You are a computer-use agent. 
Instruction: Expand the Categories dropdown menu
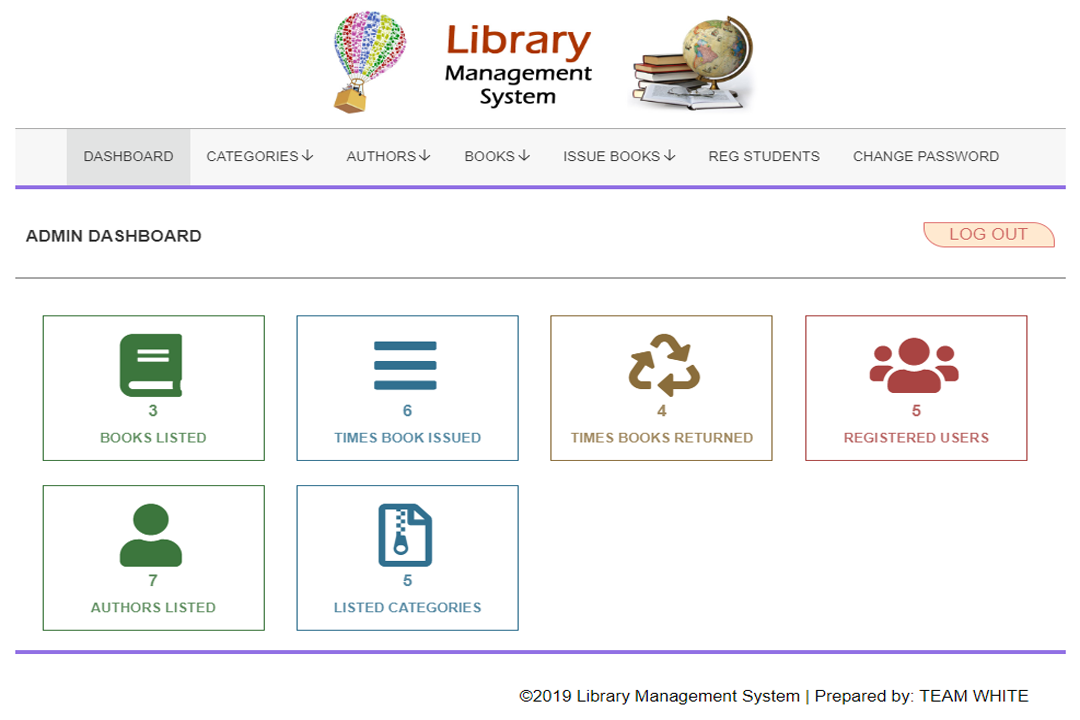click(259, 156)
